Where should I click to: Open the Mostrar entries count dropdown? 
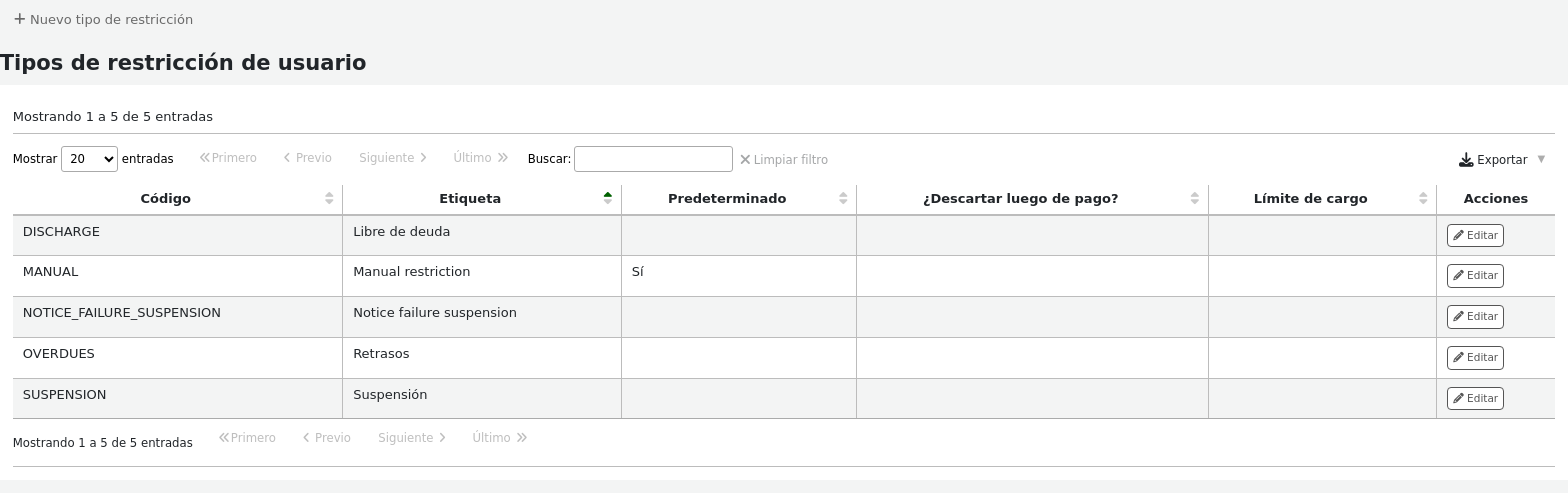pos(89,159)
